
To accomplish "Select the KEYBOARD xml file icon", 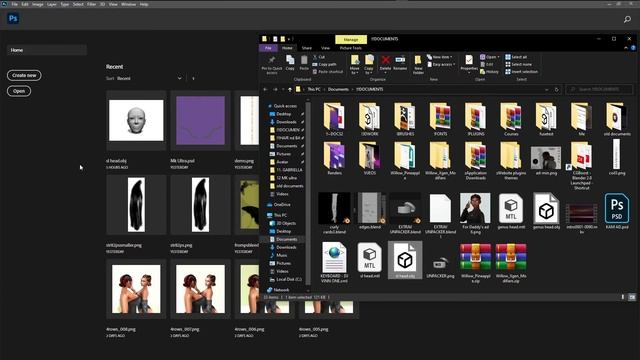I will (334, 258).
